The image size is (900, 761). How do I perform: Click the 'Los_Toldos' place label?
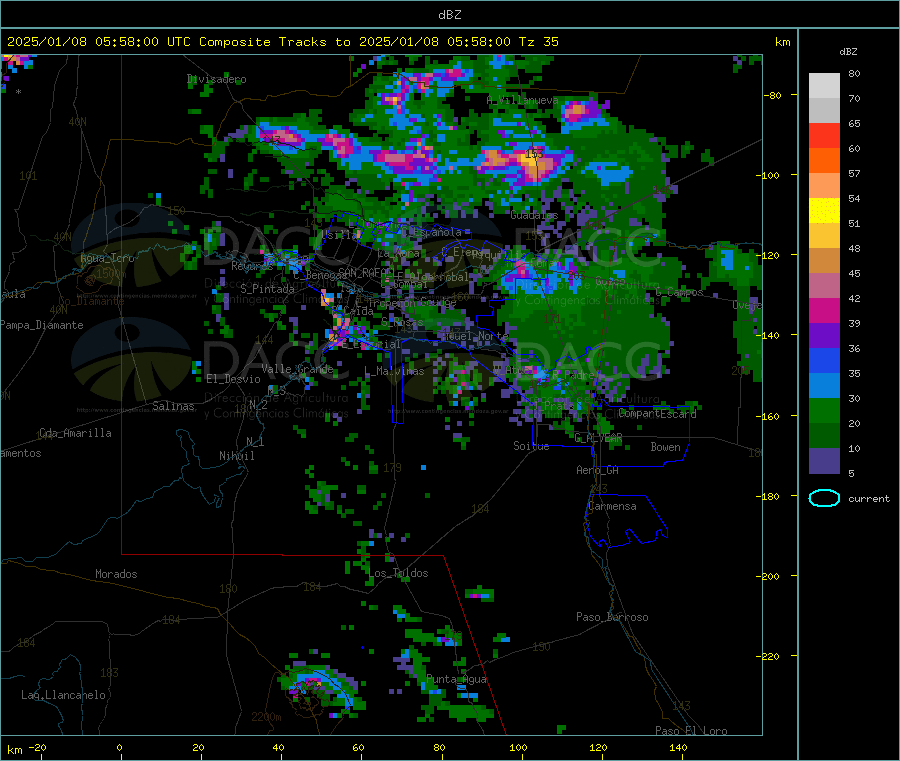coord(398,573)
